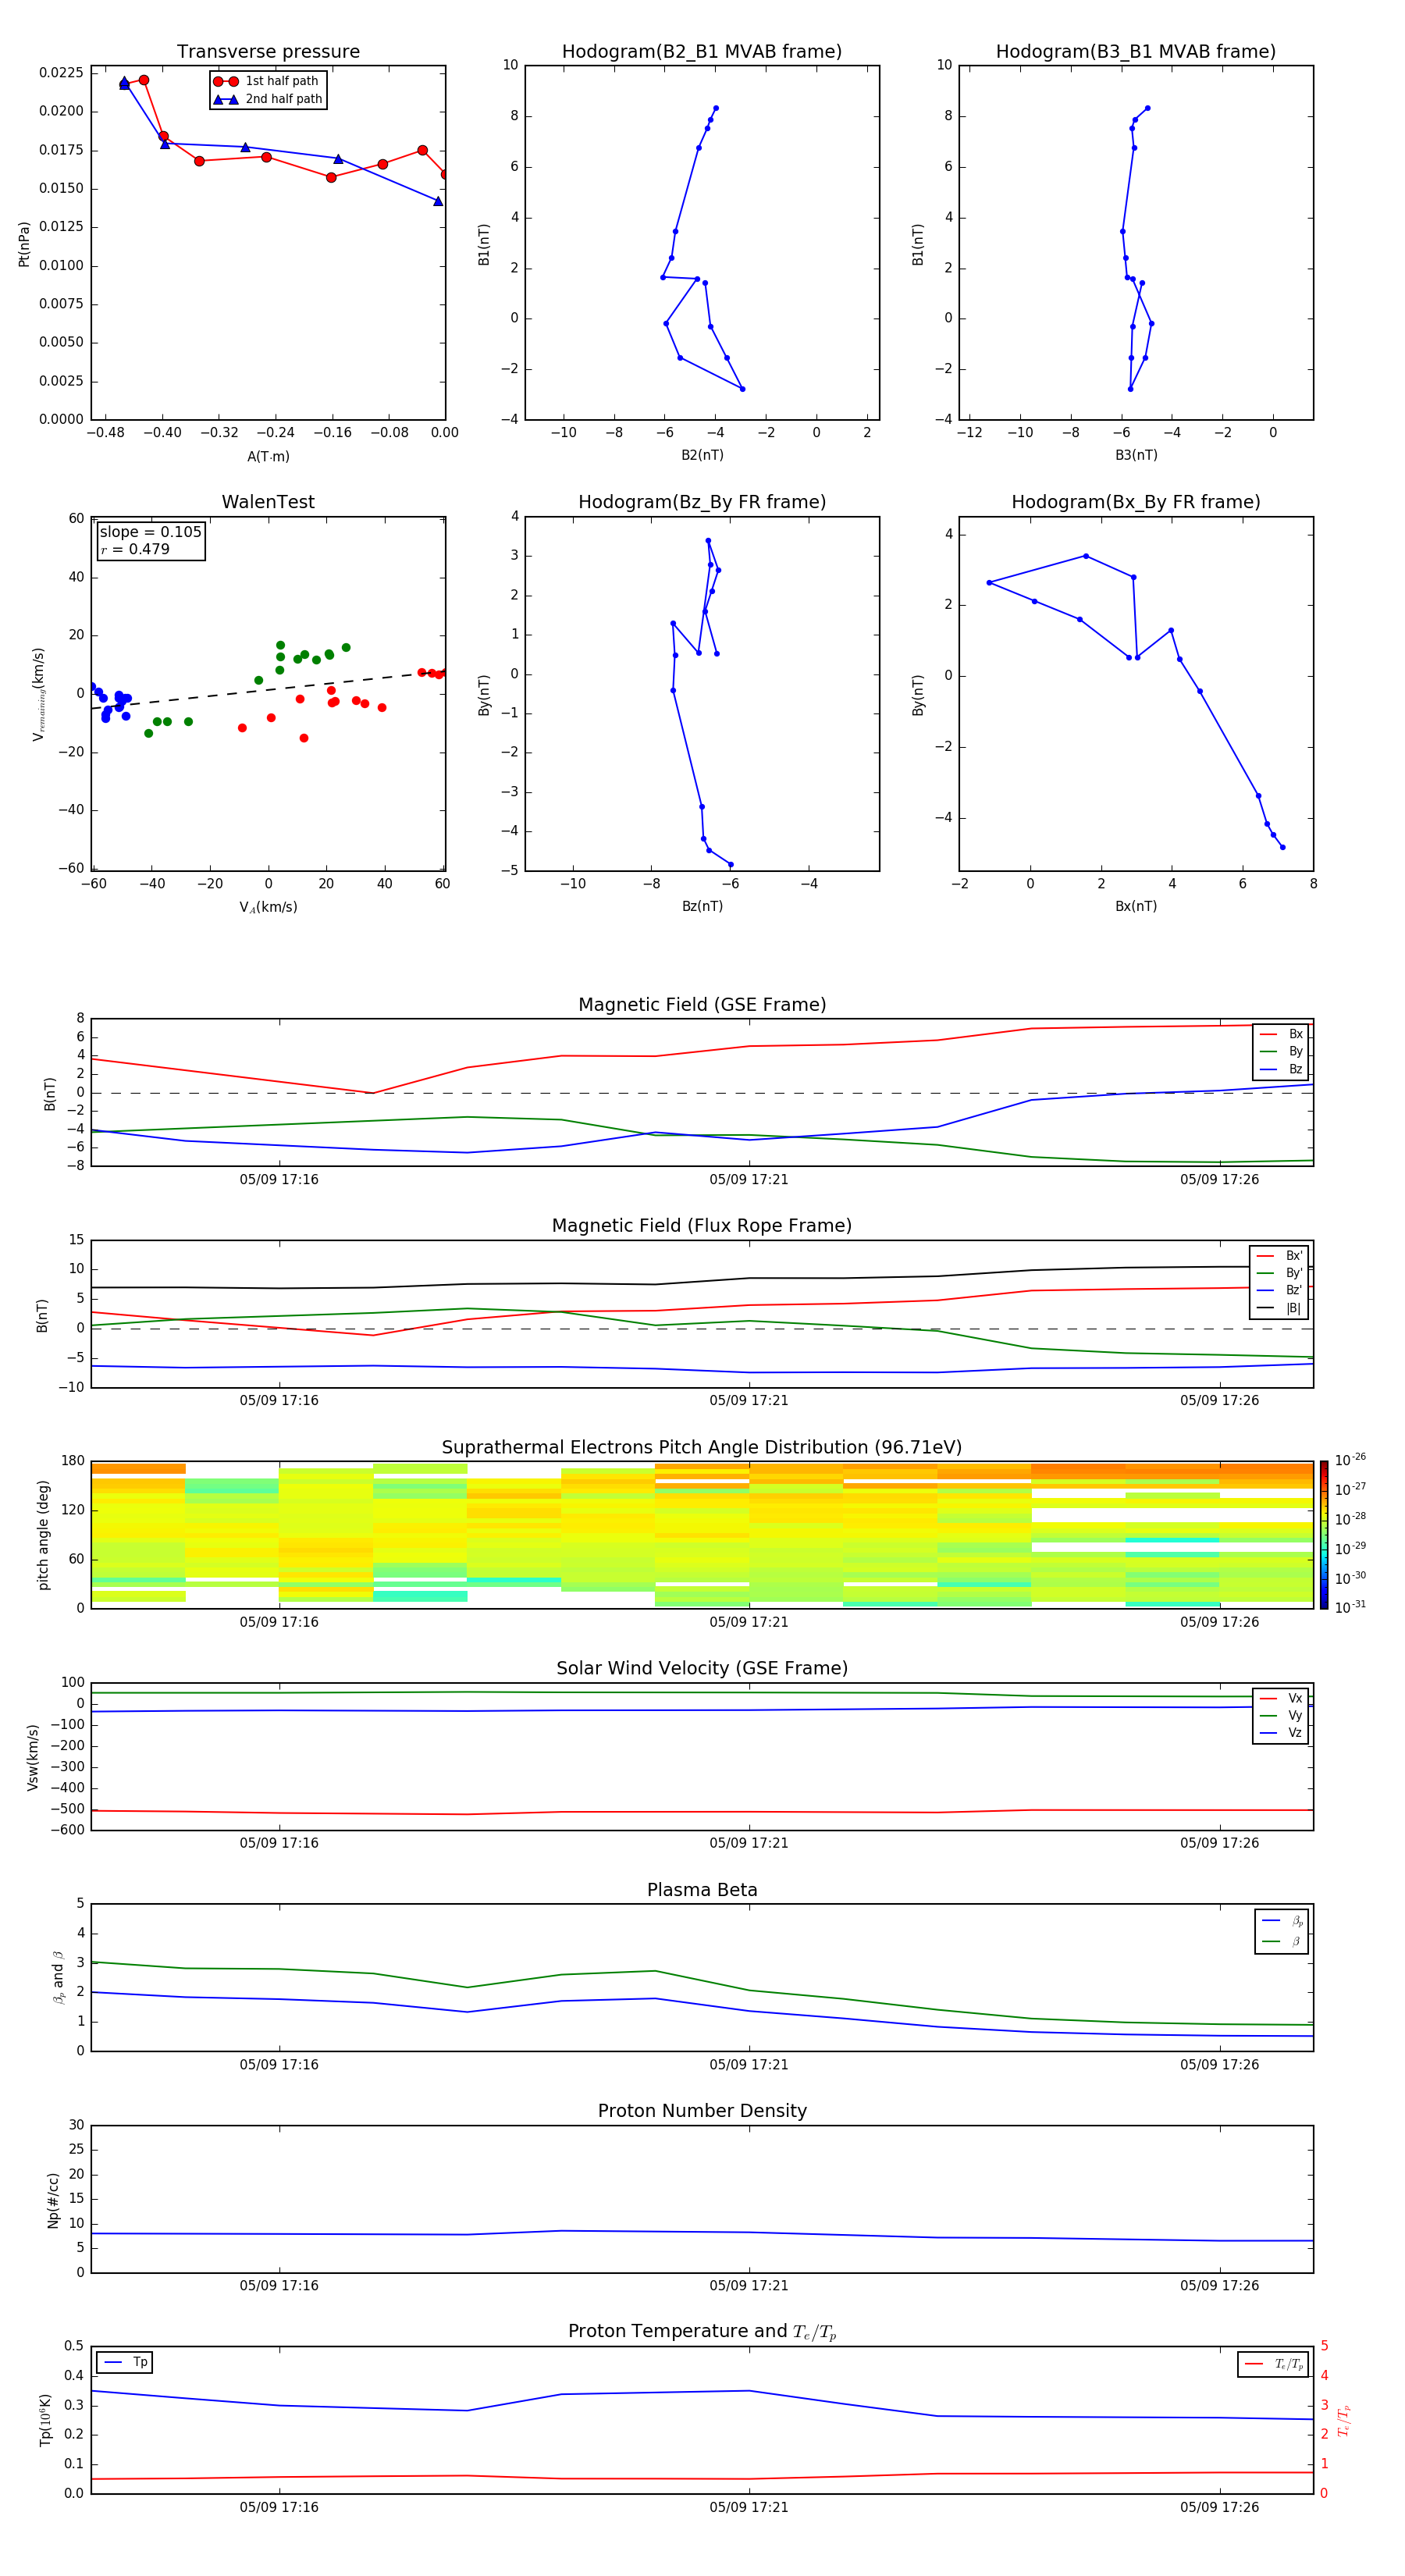Screen dimensions: 1405x2576
Task: Select the "Bz" entry in GSE legend
Action: (x=1281, y=1069)
